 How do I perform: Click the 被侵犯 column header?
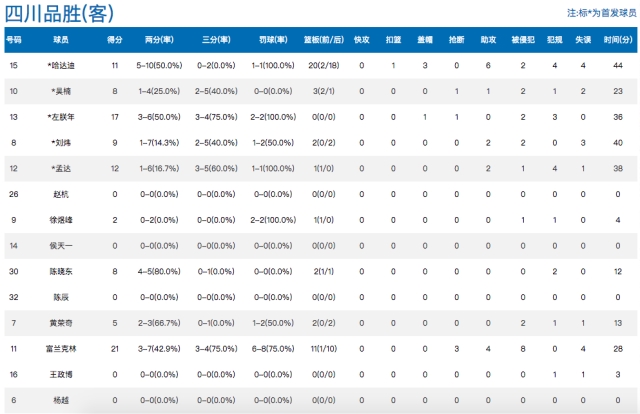click(x=523, y=40)
